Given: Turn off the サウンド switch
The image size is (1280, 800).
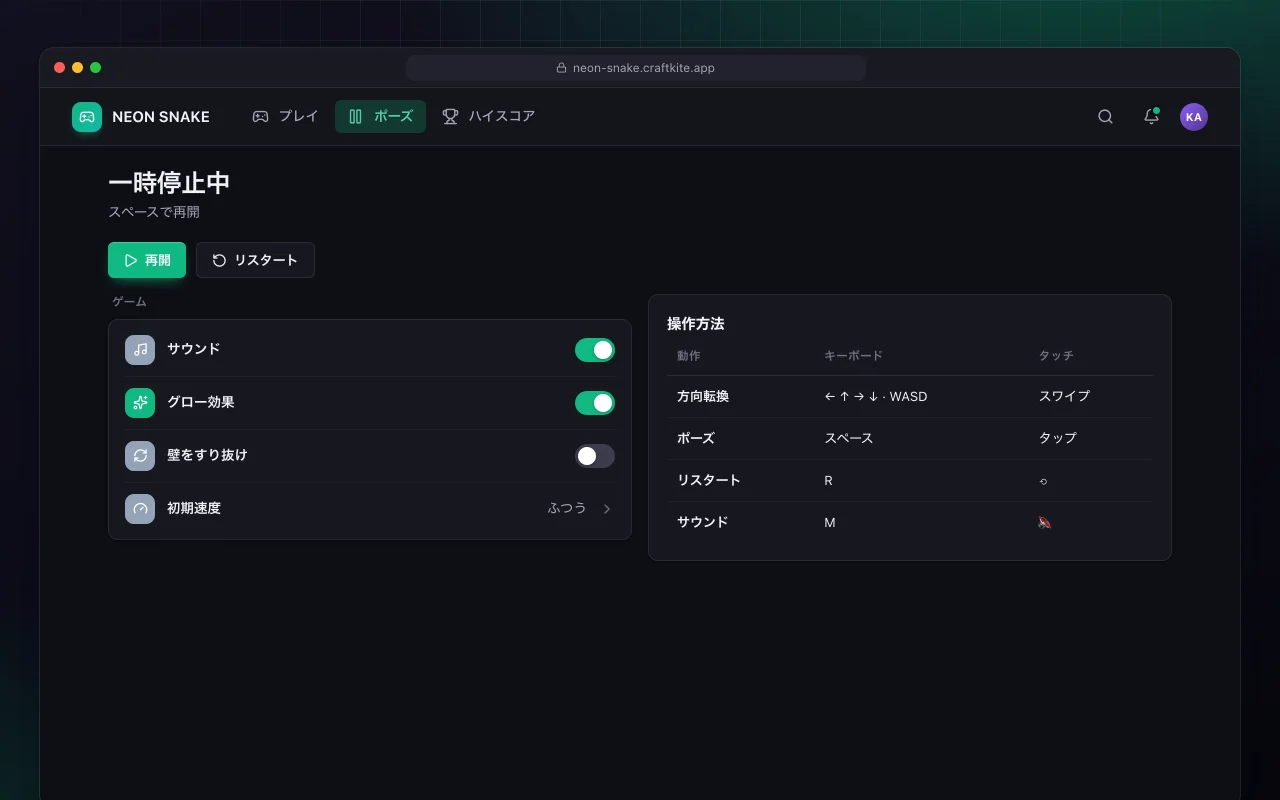Looking at the screenshot, I should pos(595,350).
